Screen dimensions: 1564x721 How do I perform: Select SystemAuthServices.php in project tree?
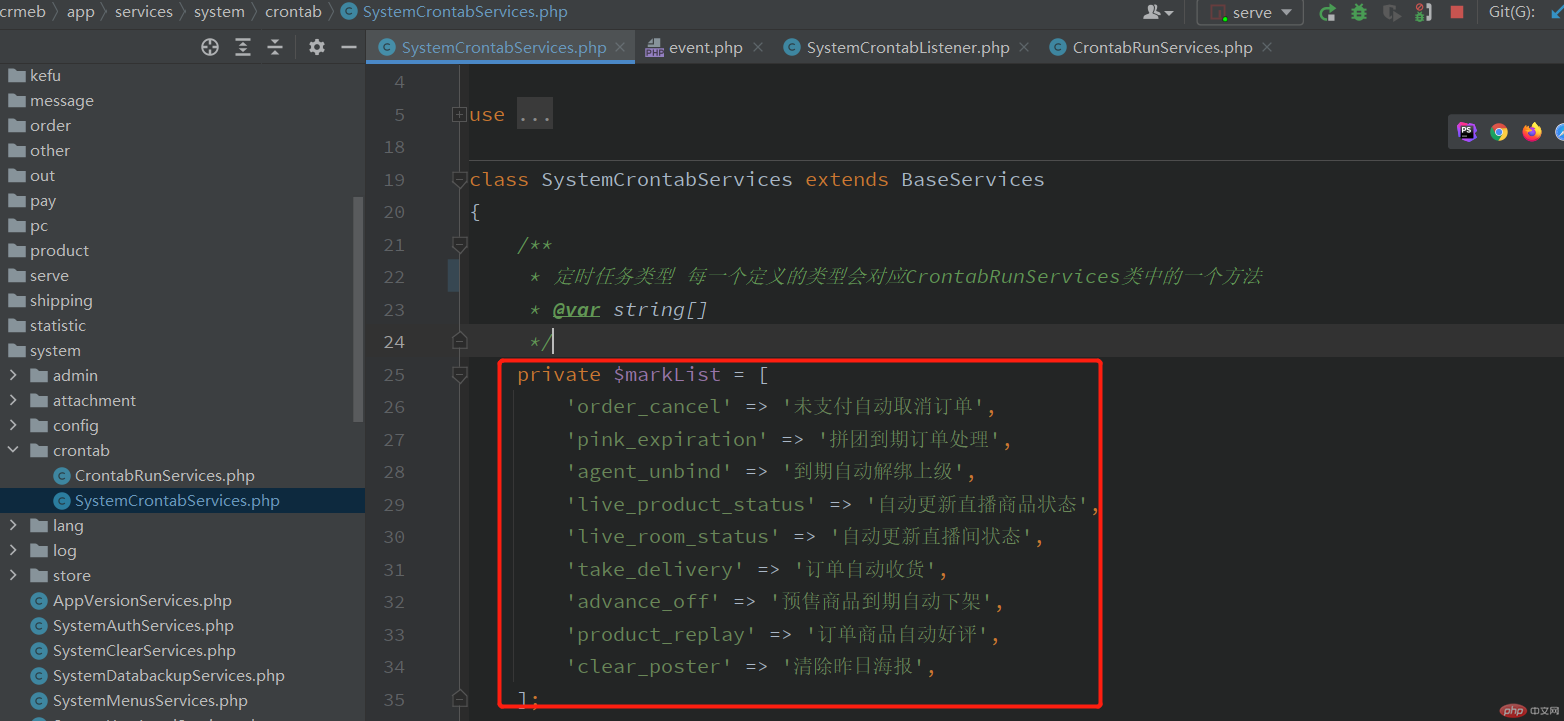pos(143,626)
